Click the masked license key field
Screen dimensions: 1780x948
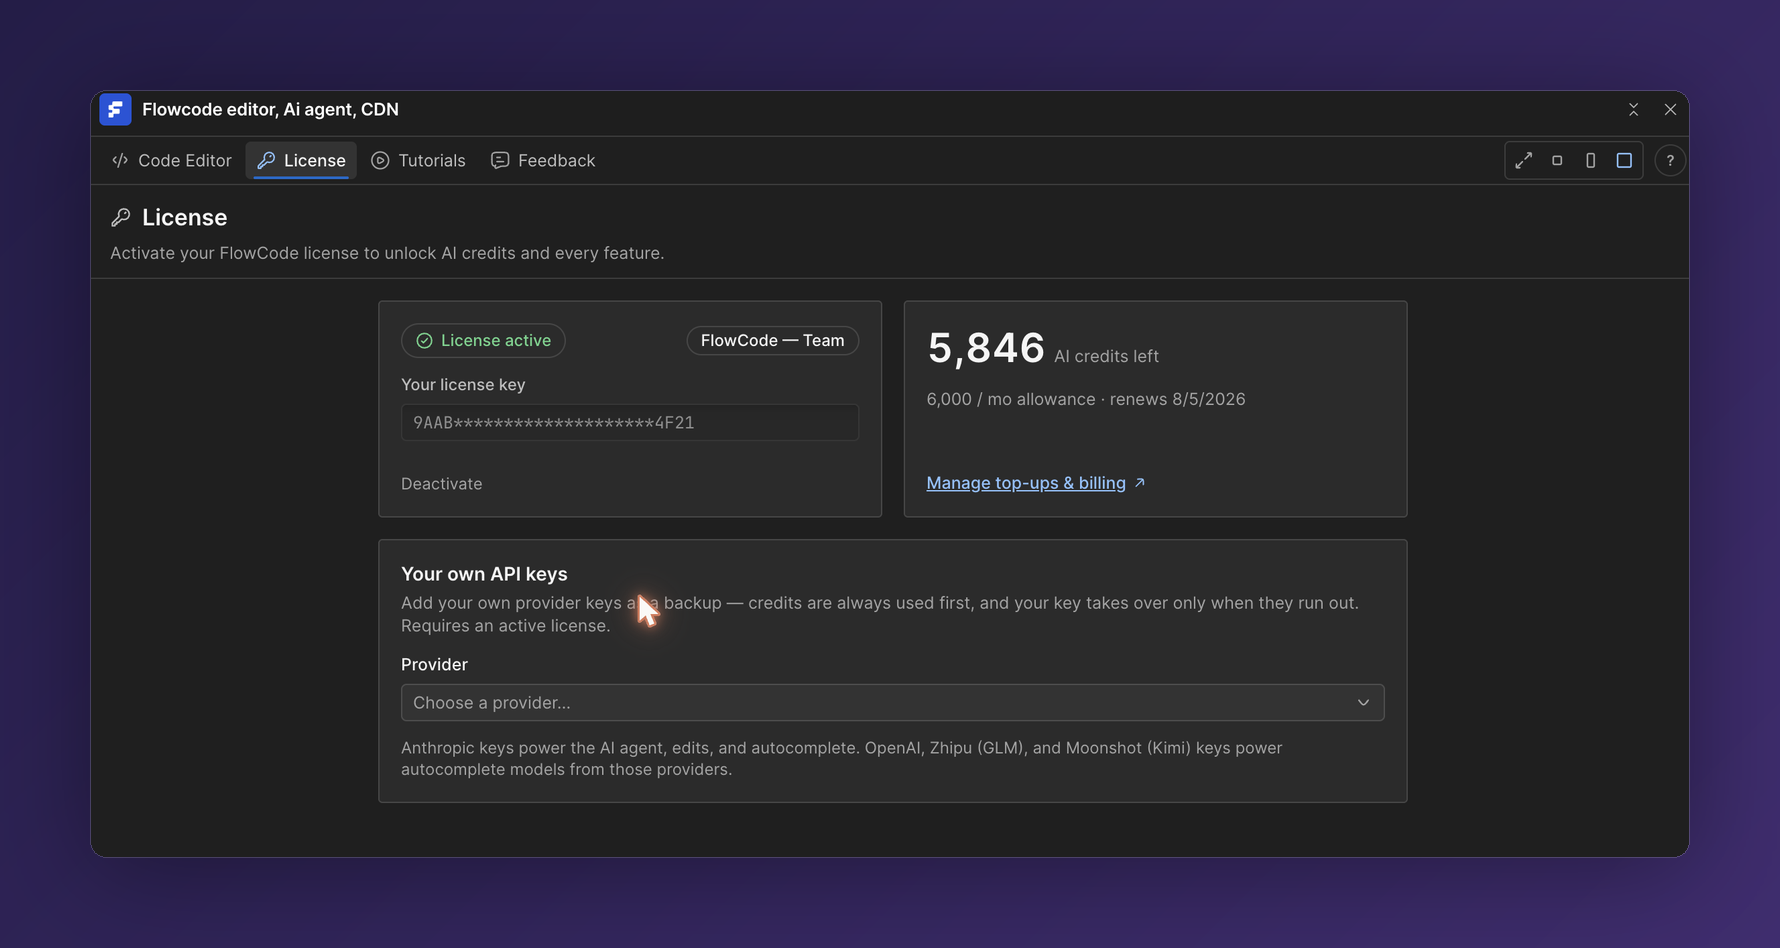point(630,423)
